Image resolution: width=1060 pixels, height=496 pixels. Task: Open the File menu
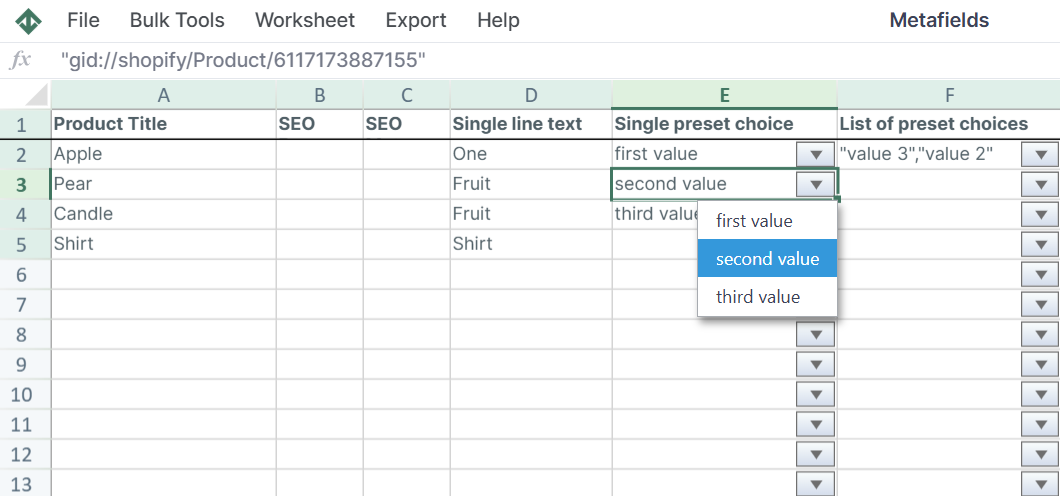(x=83, y=21)
